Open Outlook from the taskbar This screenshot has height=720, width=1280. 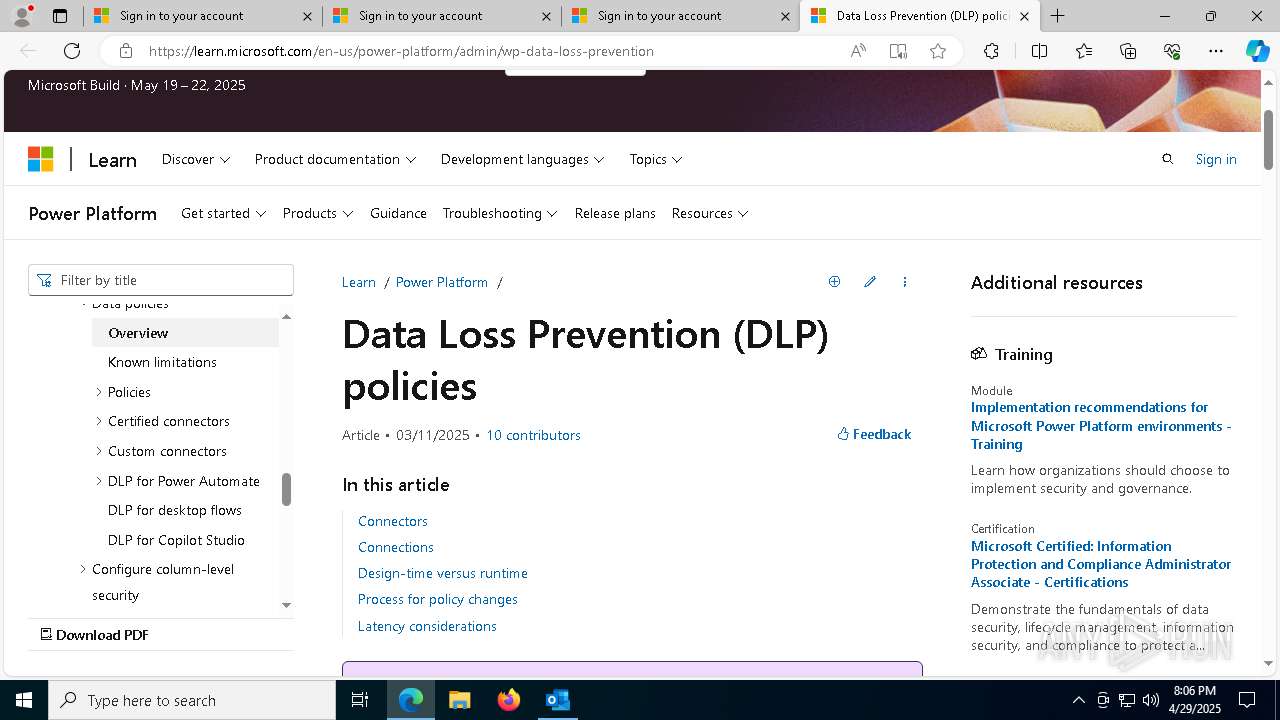coord(557,700)
